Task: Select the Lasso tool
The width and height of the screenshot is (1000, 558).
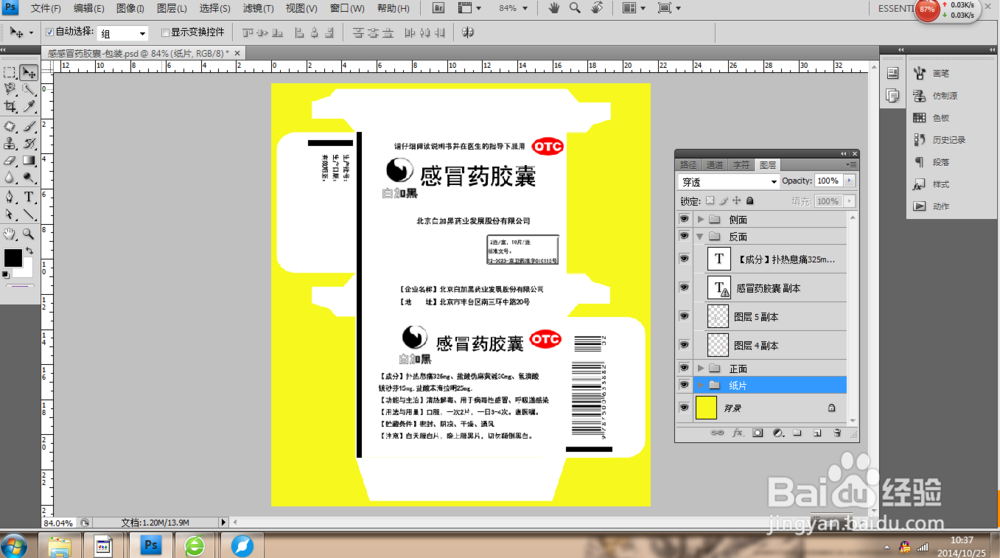Action: click(10, 89)
